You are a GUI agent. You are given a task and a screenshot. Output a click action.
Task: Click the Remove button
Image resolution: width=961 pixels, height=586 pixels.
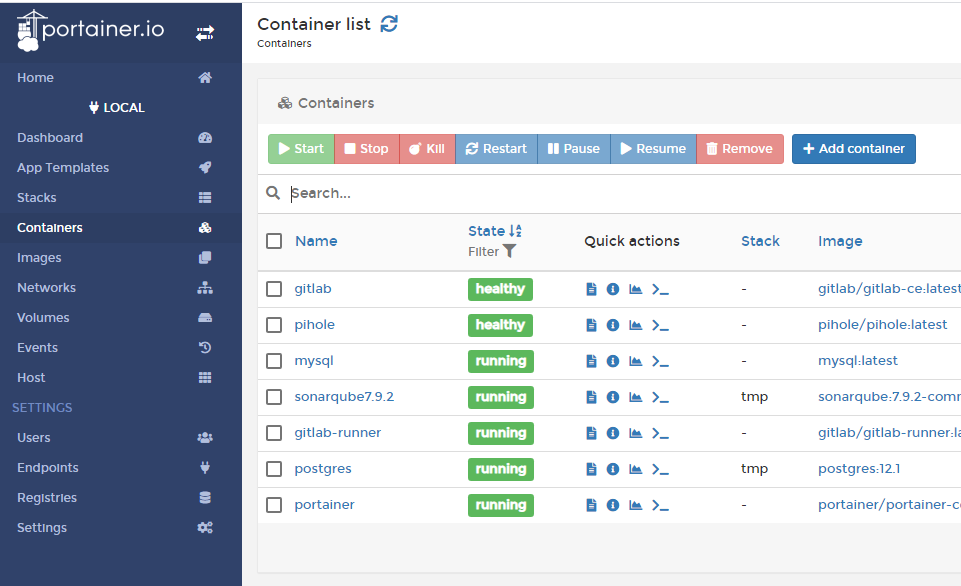point(740,149)
